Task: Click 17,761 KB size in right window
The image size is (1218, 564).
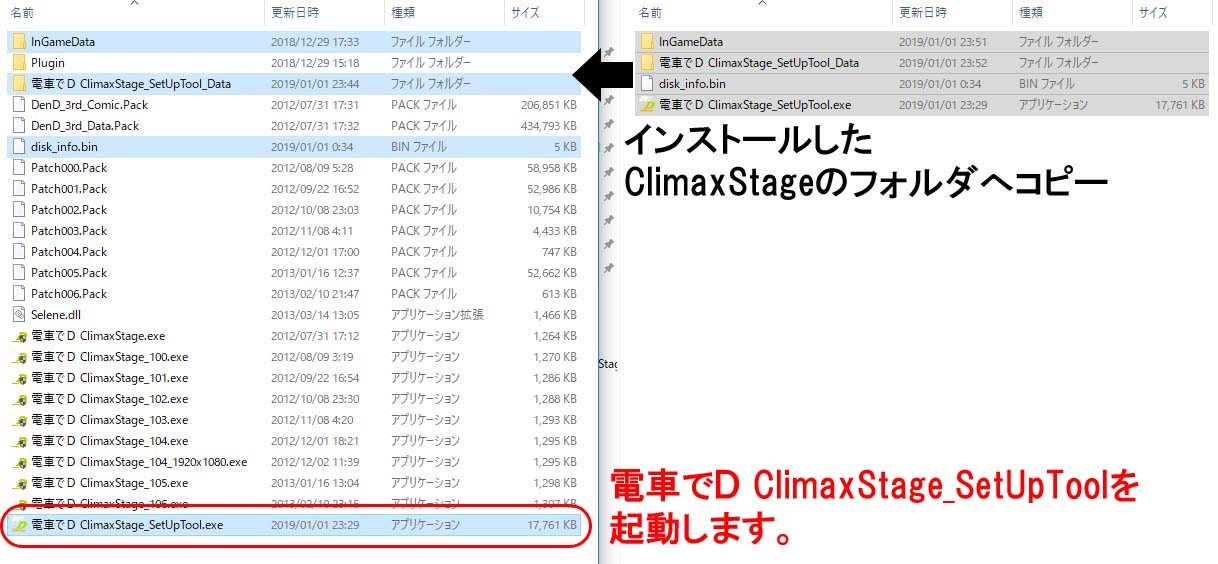Action: (1179, 105)
